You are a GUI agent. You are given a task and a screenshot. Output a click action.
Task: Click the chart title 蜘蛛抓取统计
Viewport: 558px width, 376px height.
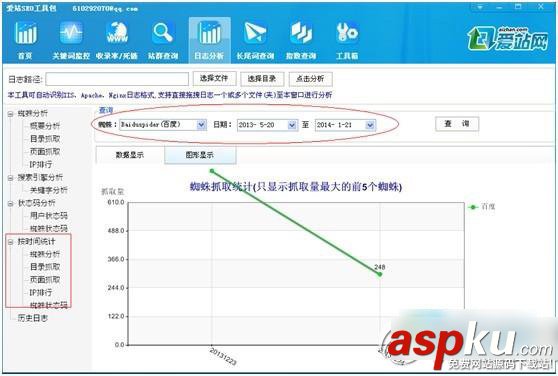296,187
